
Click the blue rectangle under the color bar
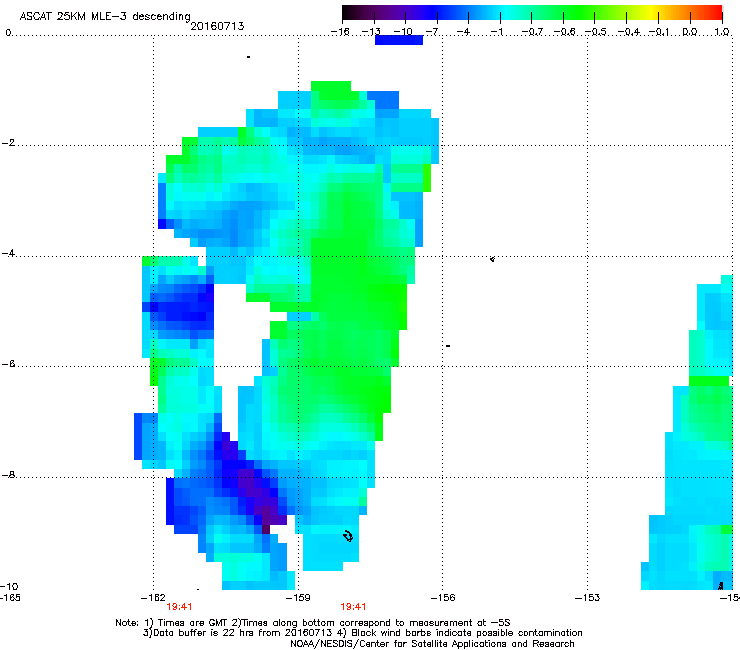point(399,40)
